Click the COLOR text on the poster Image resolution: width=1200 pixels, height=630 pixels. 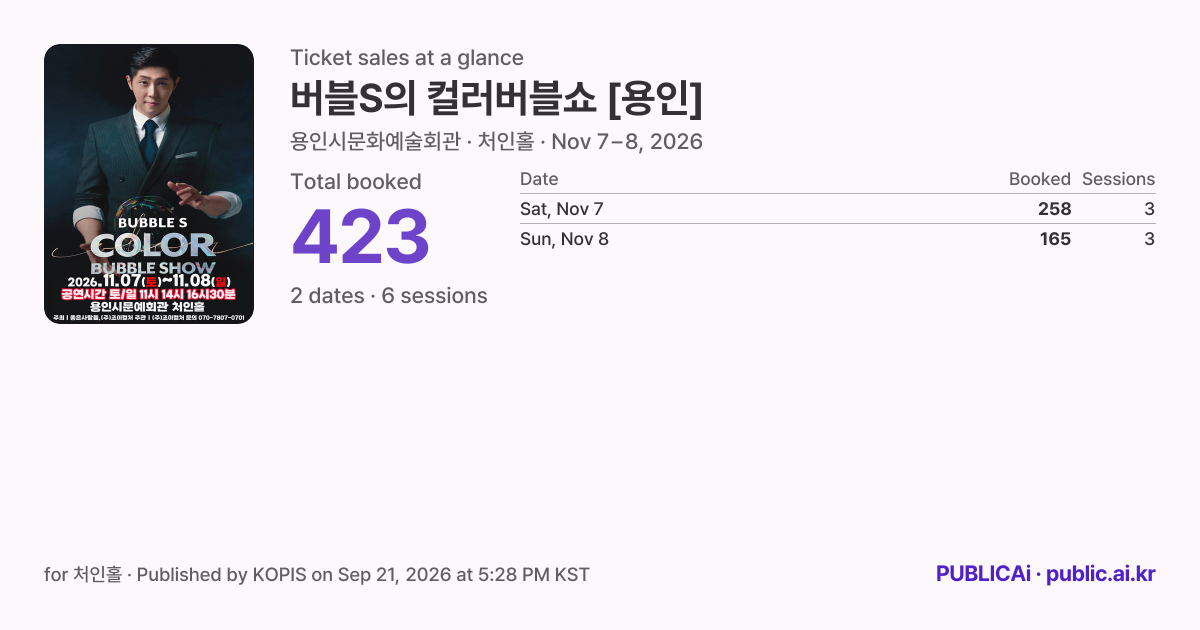point(152,245)
